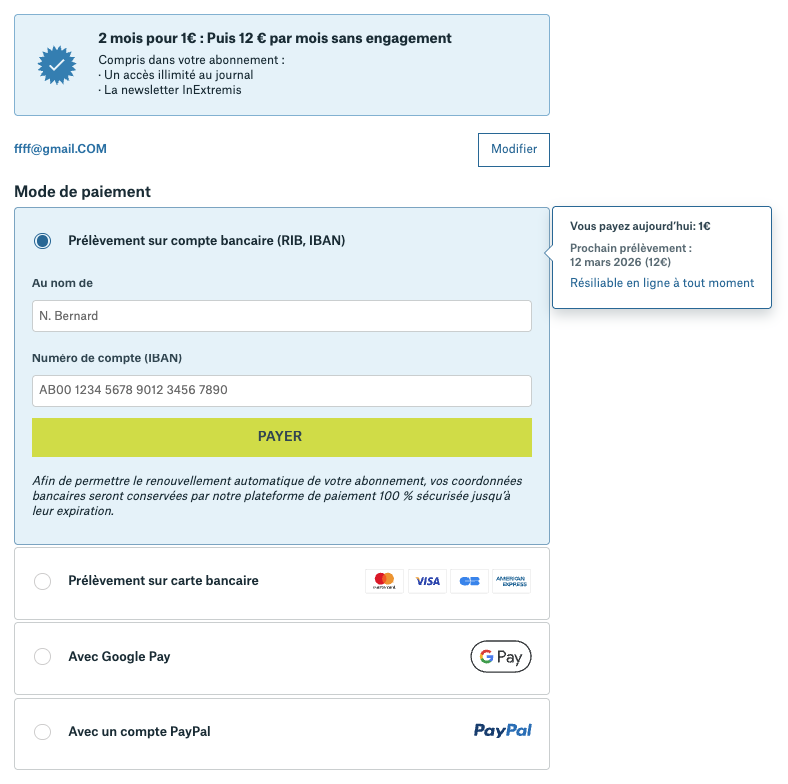Viewport: 788px width, 784px height.
Task: Open the Résiliable en ligne à tout moment link
Action: click(x=662, y=283)
